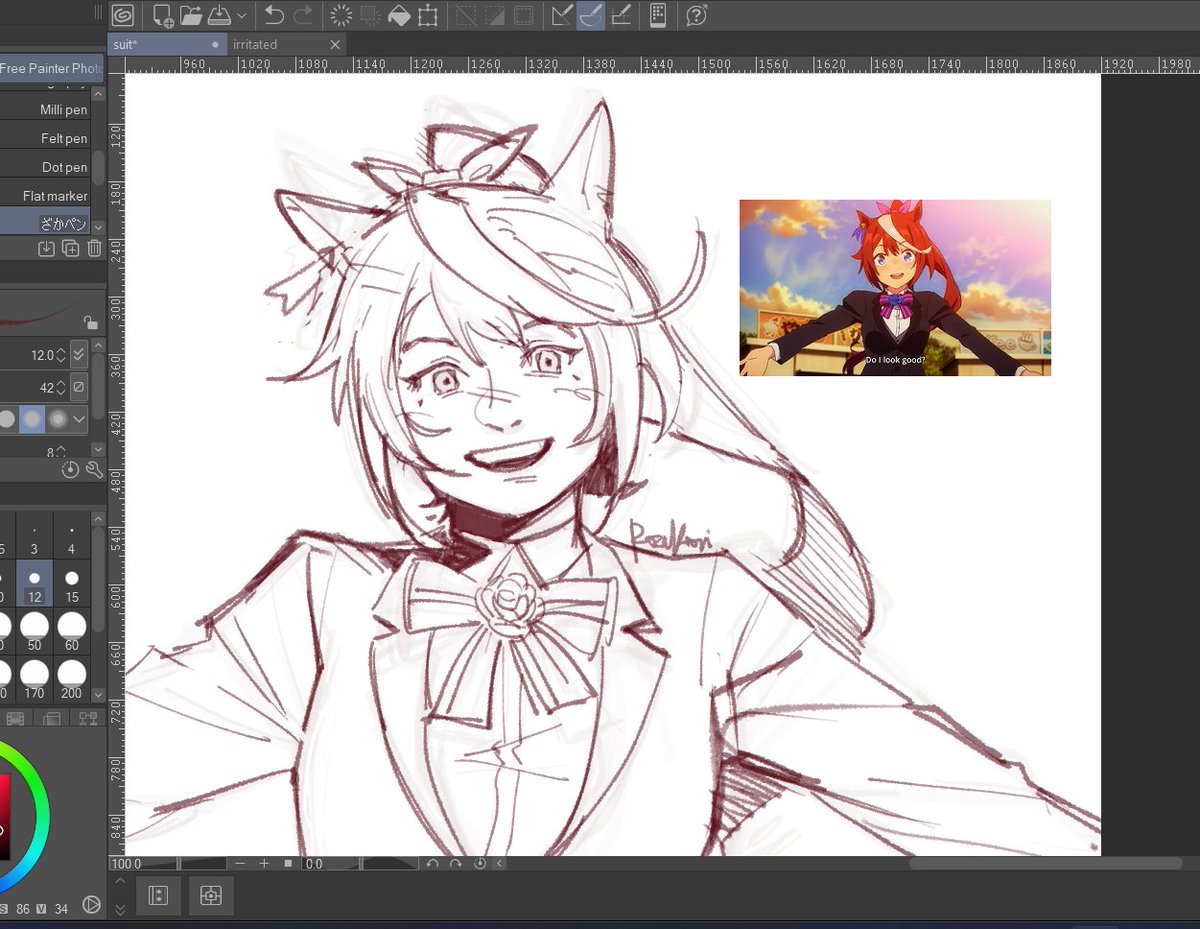The height and width of the screenshot is (929, 1200).
Task: Open opacity dynamics settings button
Action: pyautogui.click(x=79, y=387)
